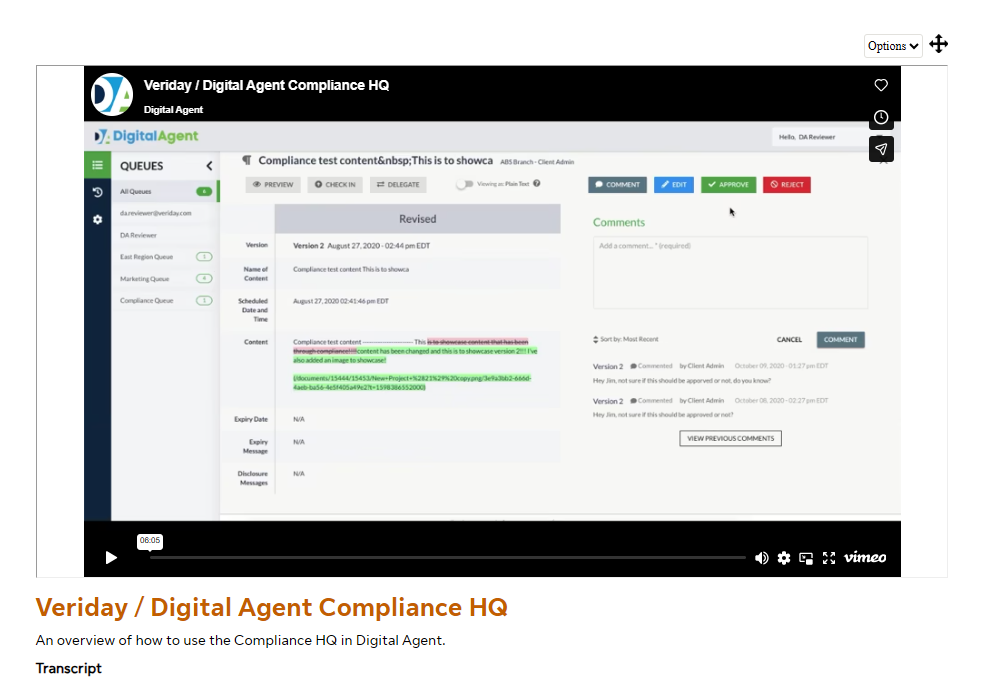Image resolution: width=985 pixels, height=696 pixels.
Task: Click the paragraph icon before content title
Action: point(247,160)
